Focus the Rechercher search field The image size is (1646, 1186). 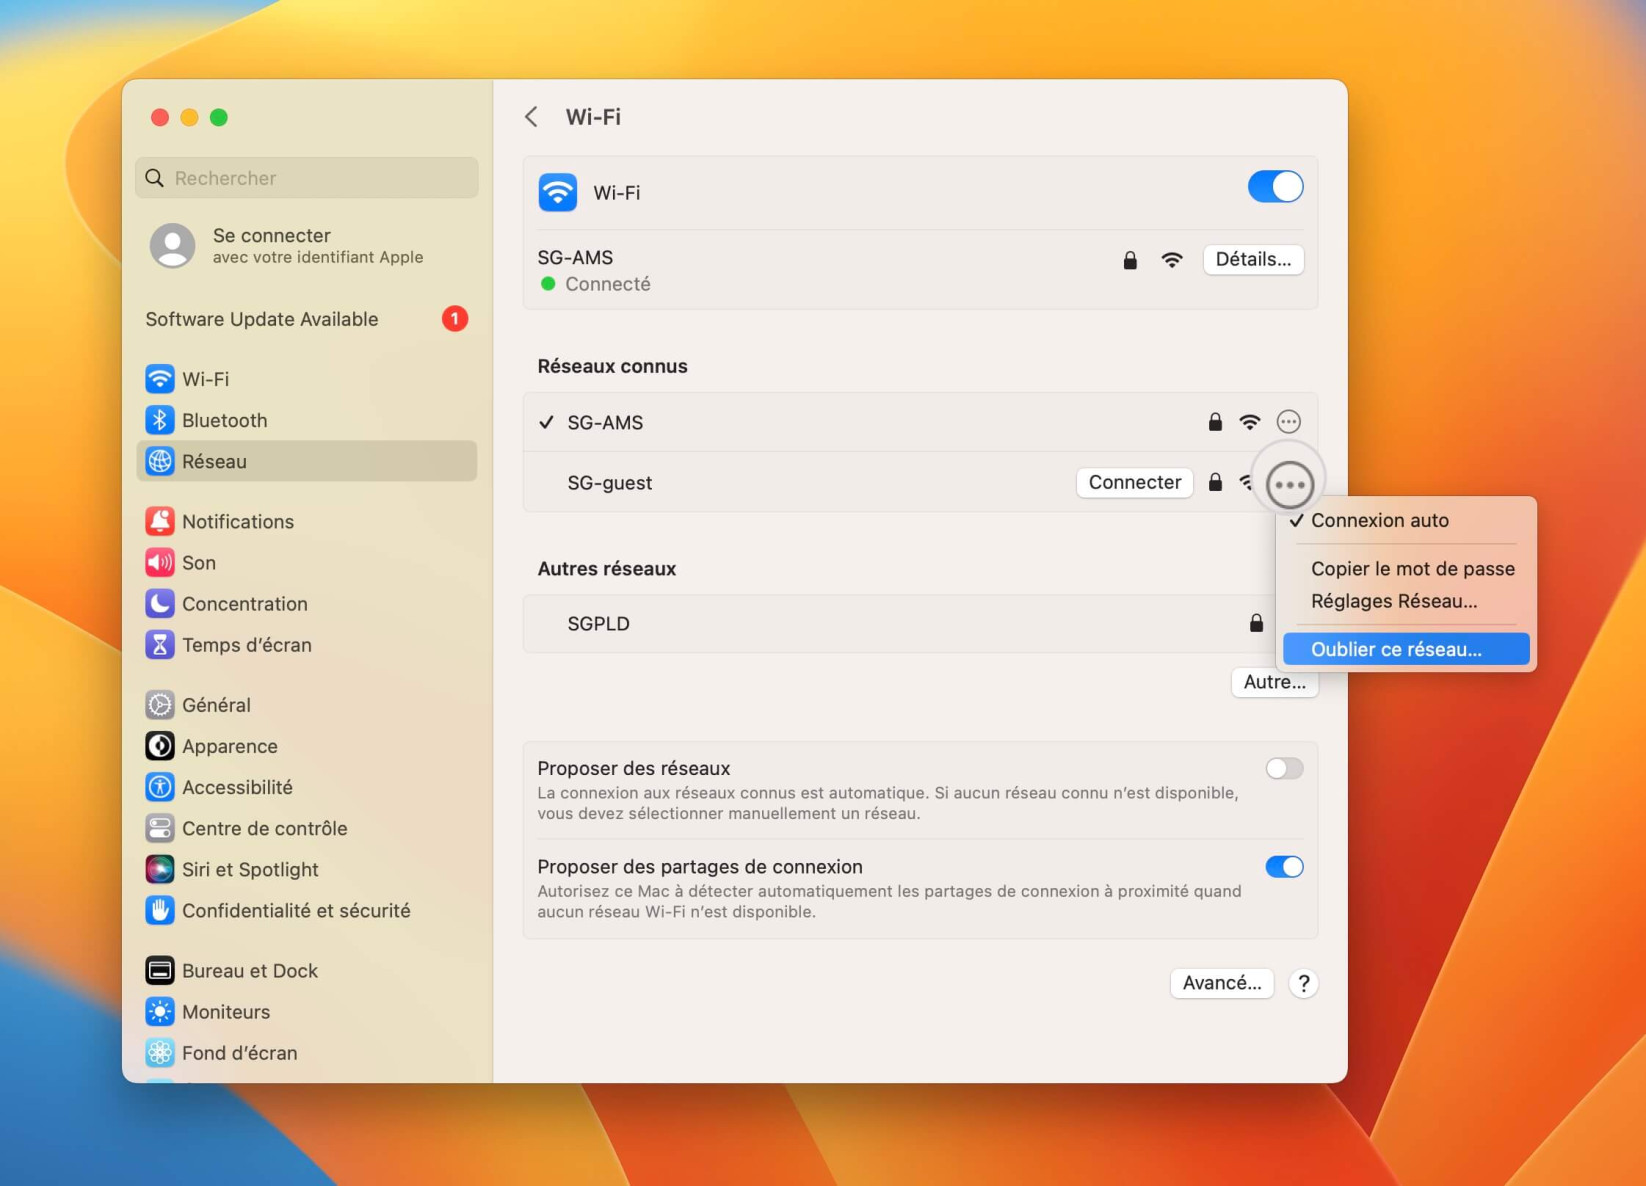click(x=306, y=177)
